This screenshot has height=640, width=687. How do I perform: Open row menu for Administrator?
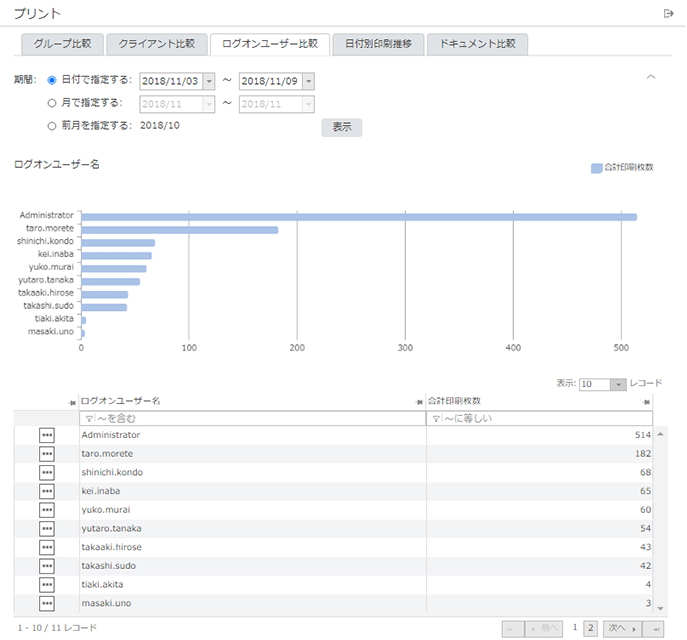[x=47, y=435]
